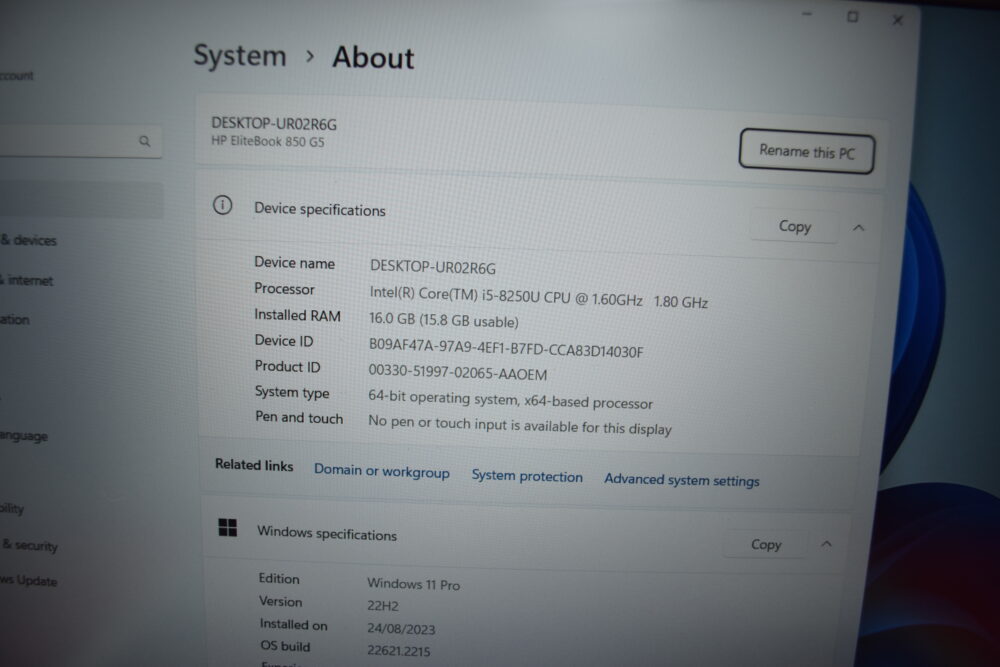The width and height of the screenshot is (1000, 667).
Task: Click the Windows logo beside Windows specifications
Action: 228,527
